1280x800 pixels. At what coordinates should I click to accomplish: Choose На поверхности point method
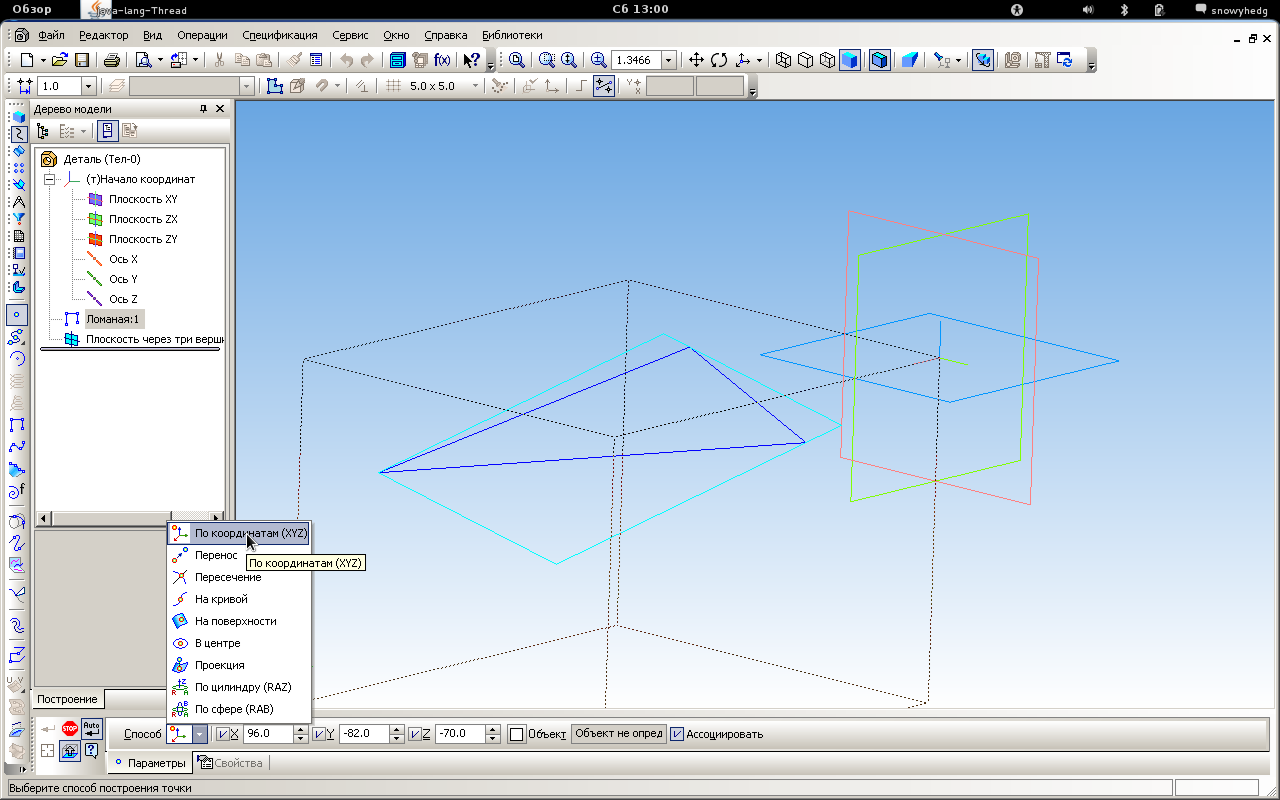coord(239,621)
